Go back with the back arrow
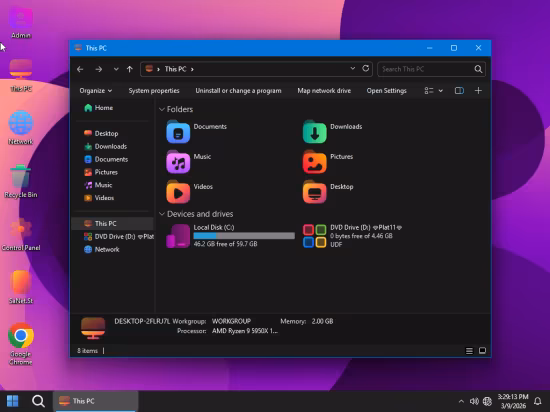The width and height of the screenshot is (550, 412). 80,69
